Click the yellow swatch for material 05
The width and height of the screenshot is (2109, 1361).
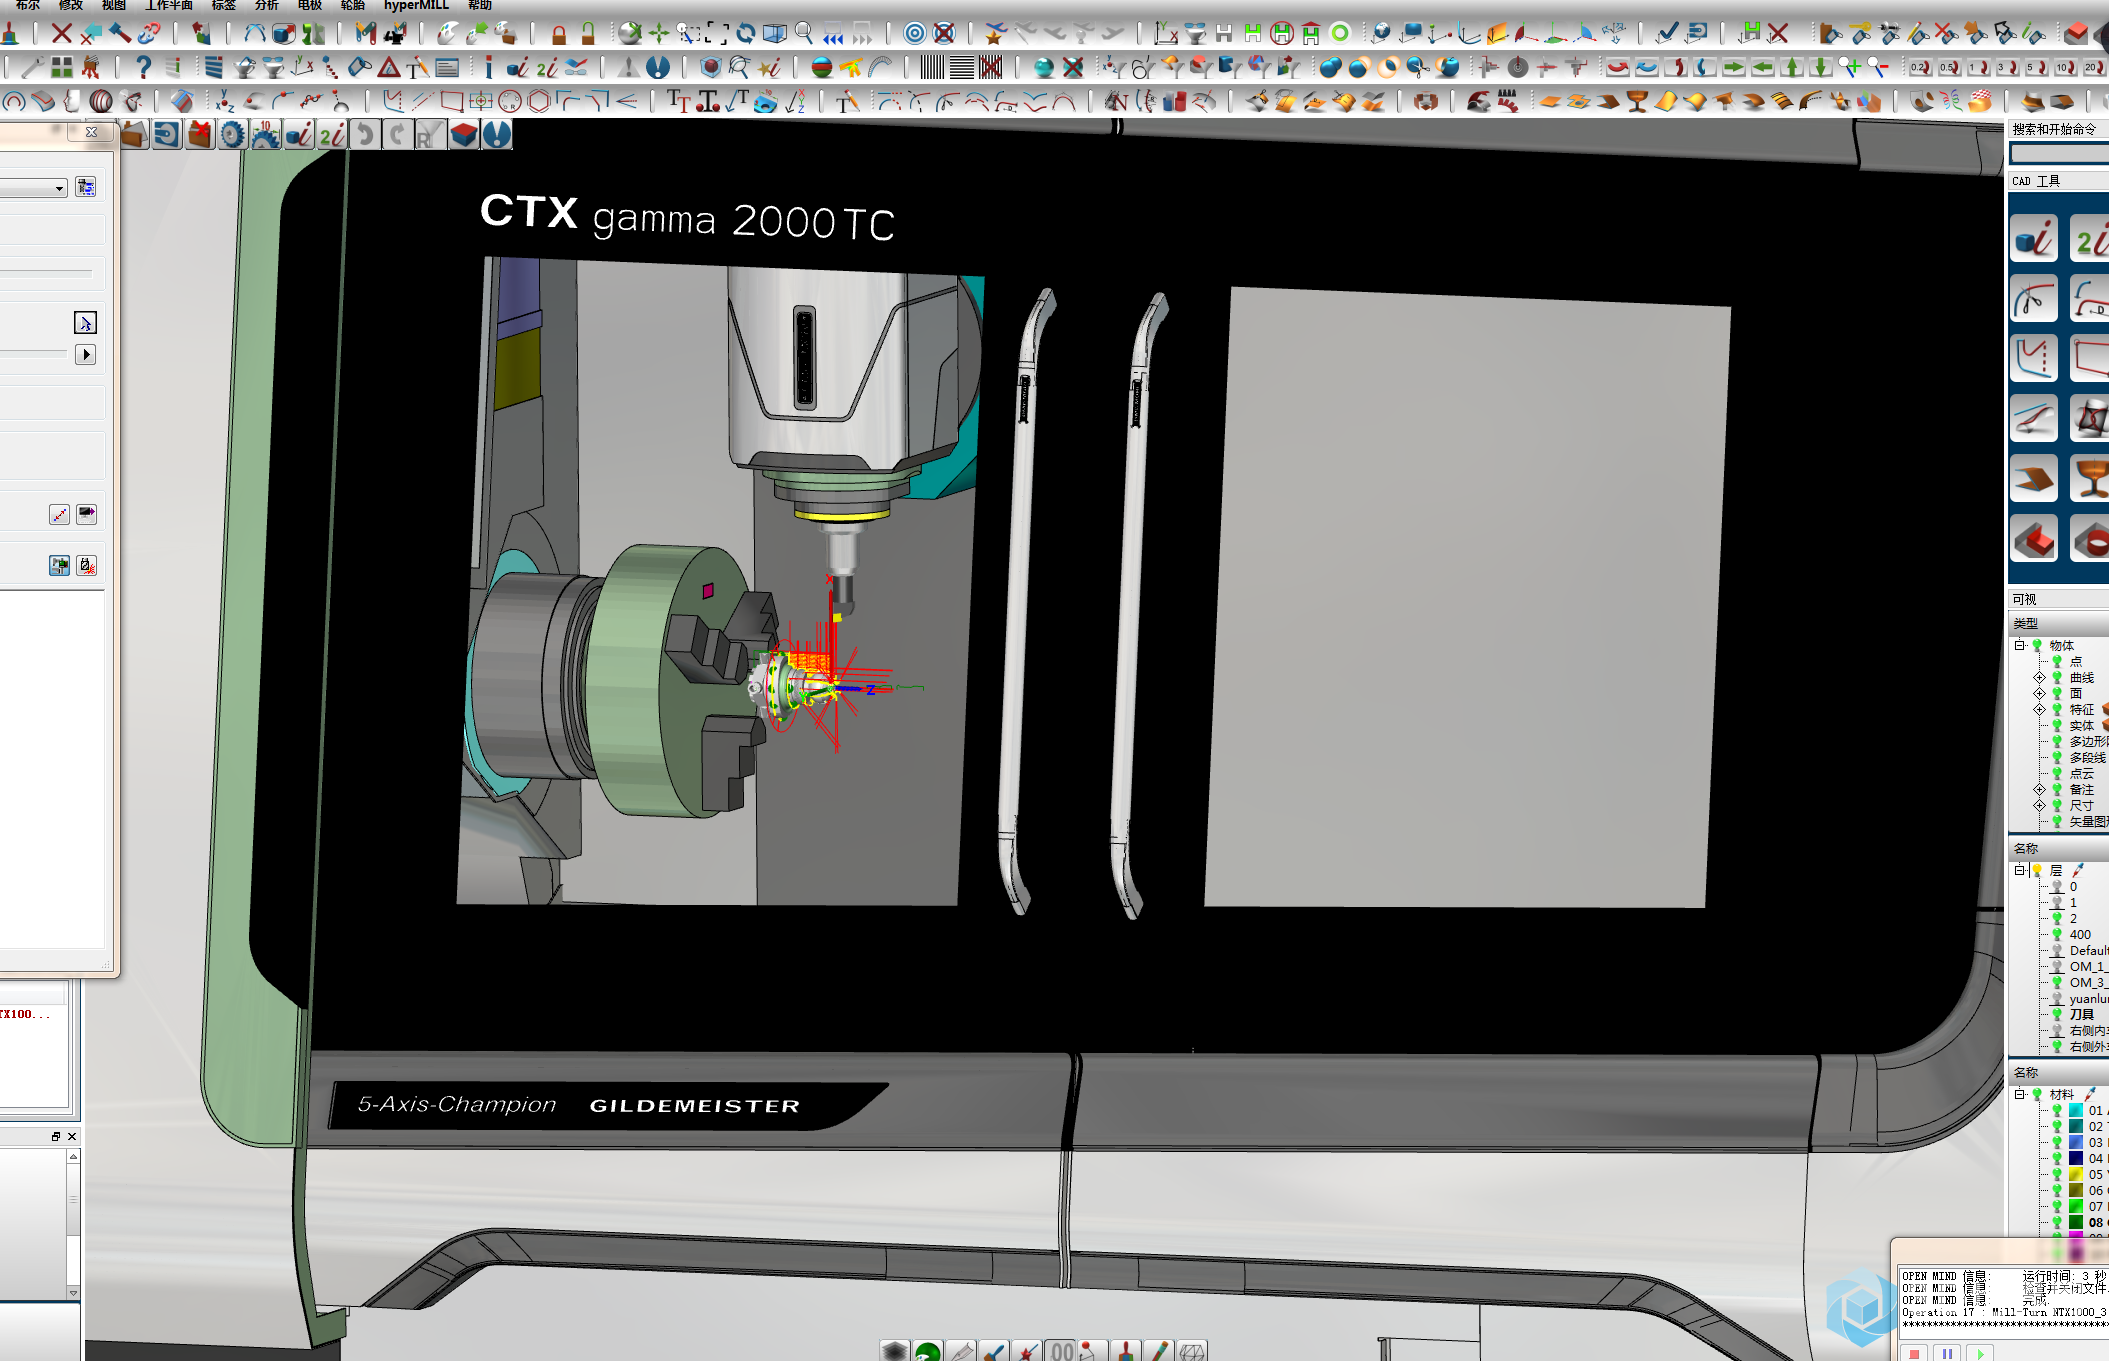pos(2075,1175)
